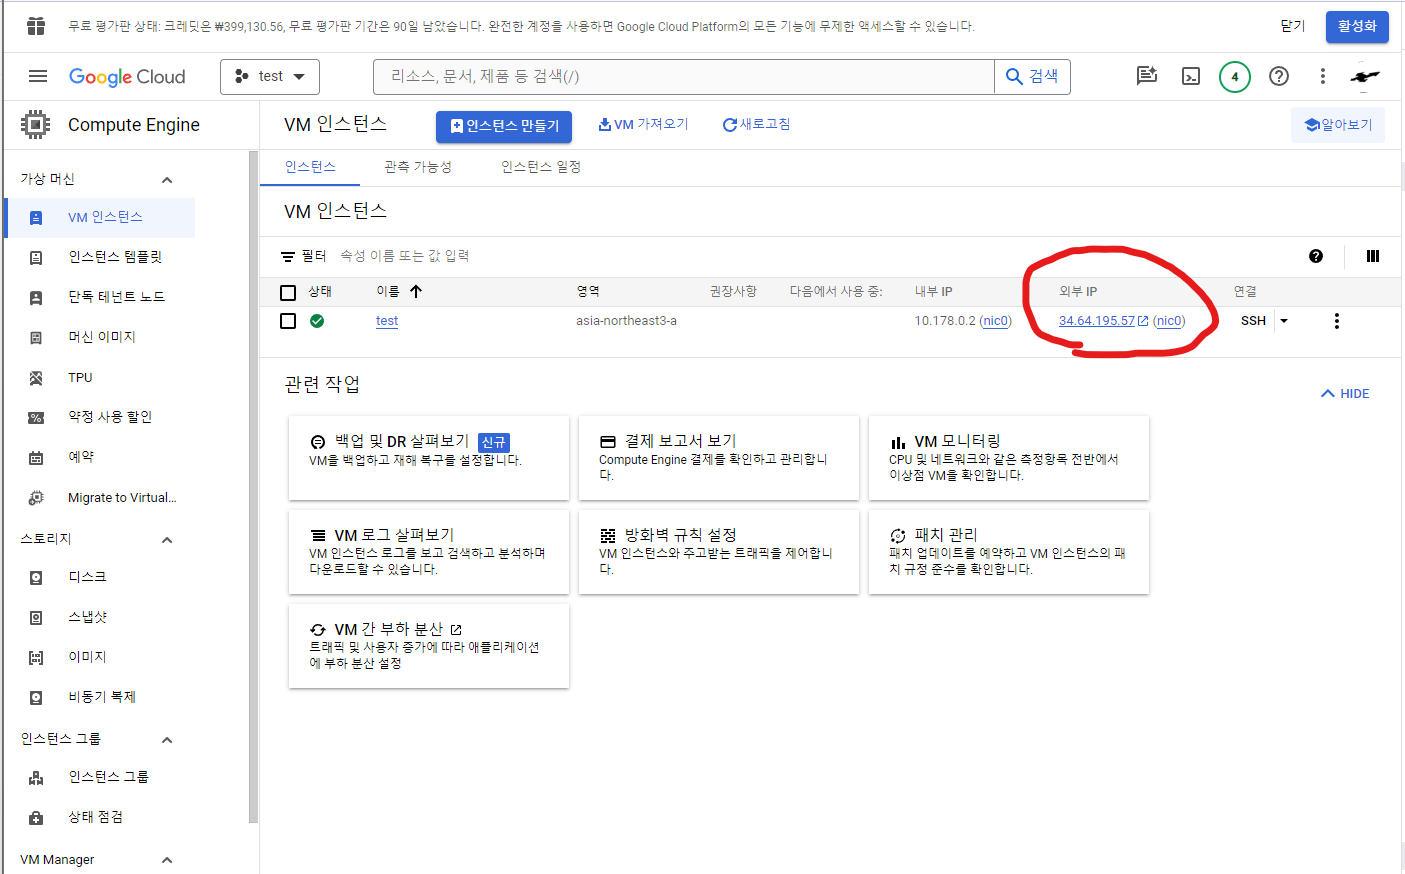Click the 예약 calendar icon
Viewport: 1405px width, 874px height.
point(36,458)
